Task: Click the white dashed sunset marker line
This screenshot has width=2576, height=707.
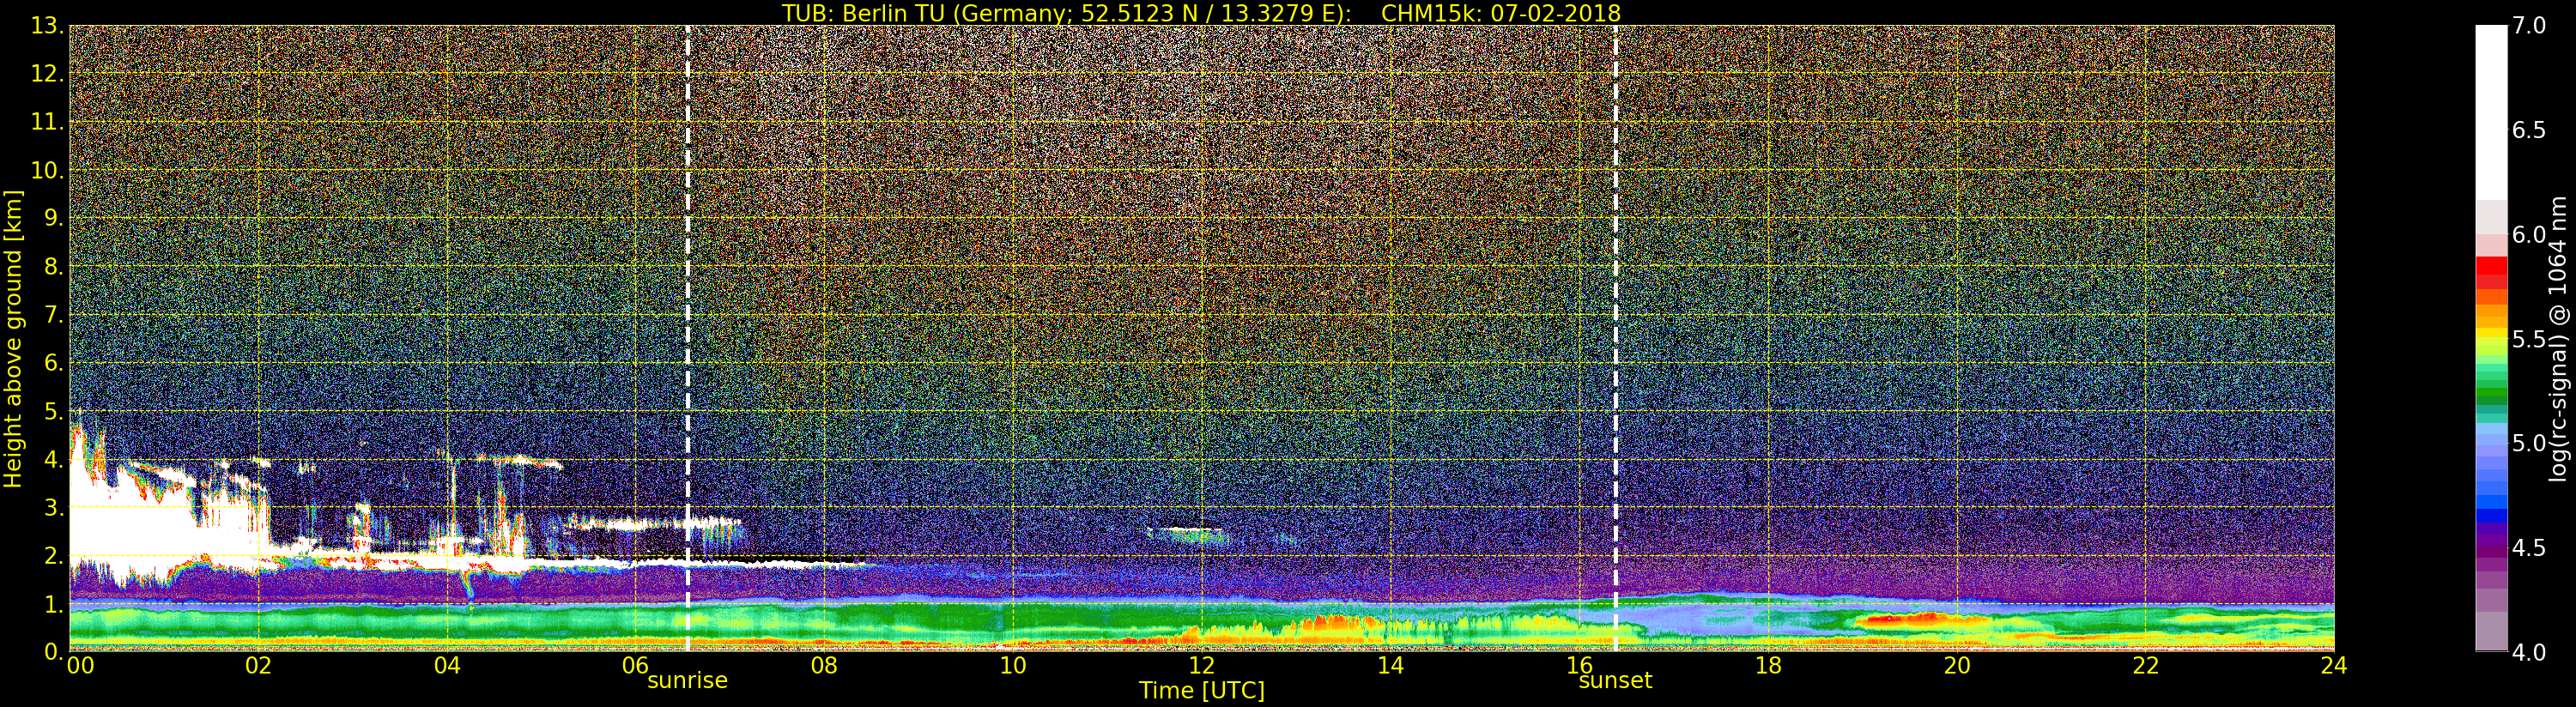Action: point(1616,338)
